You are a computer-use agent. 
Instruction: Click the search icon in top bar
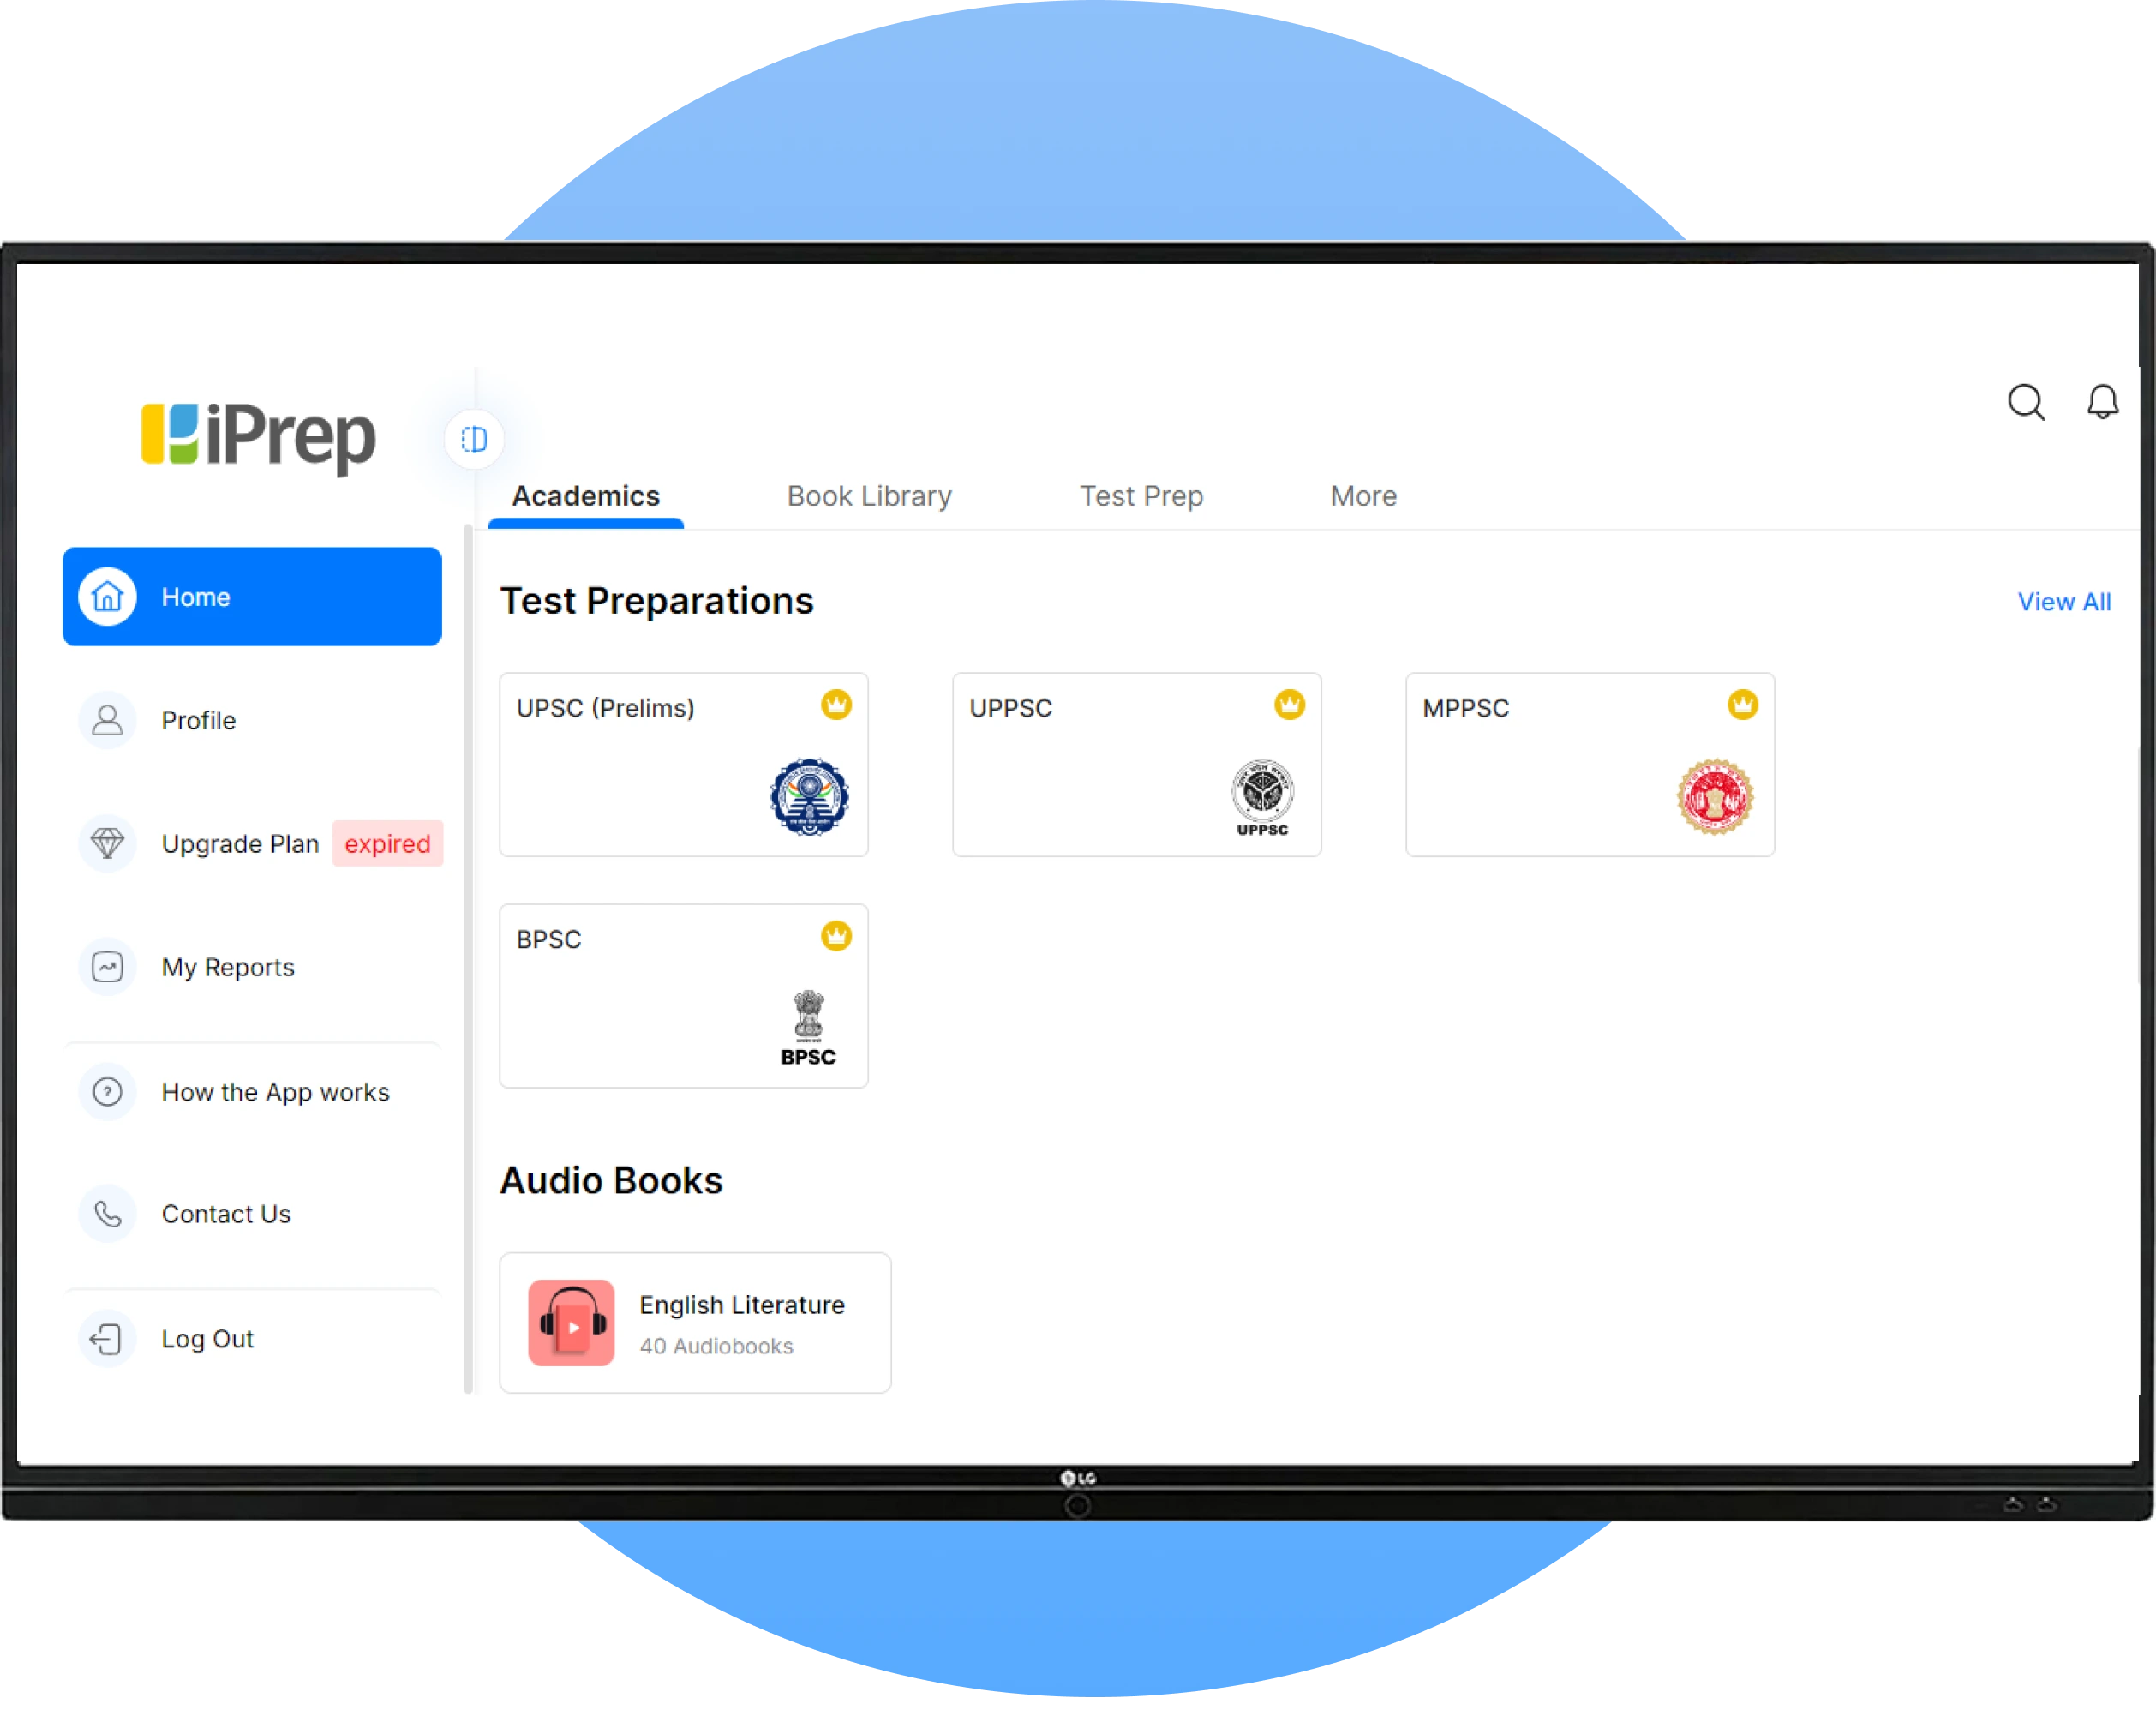[x=2024, y=402]
